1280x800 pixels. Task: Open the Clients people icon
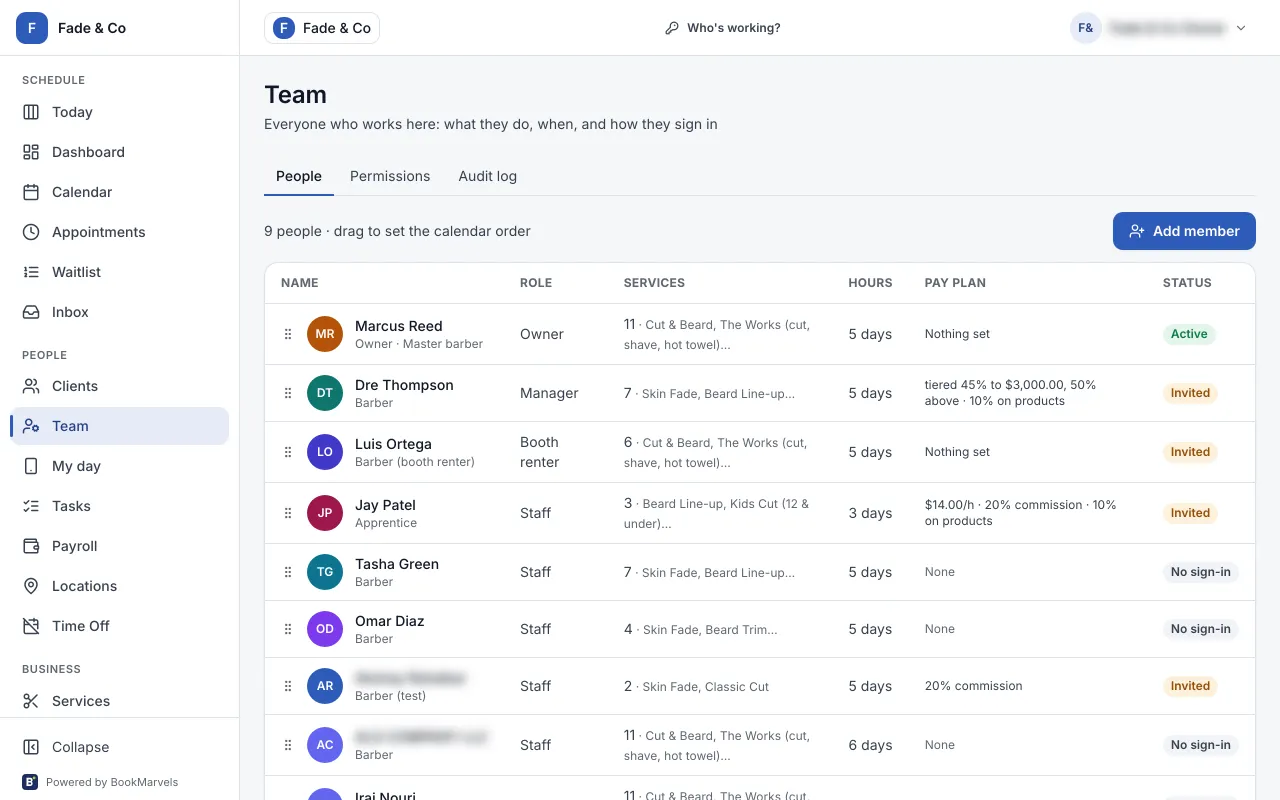31,386
